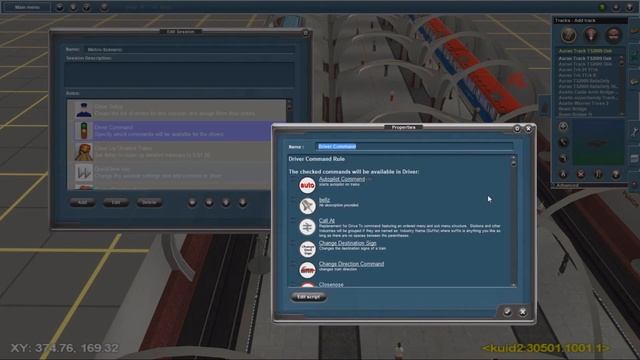
Task: Close the Edit Session window
Action: (x=306, y=32)
